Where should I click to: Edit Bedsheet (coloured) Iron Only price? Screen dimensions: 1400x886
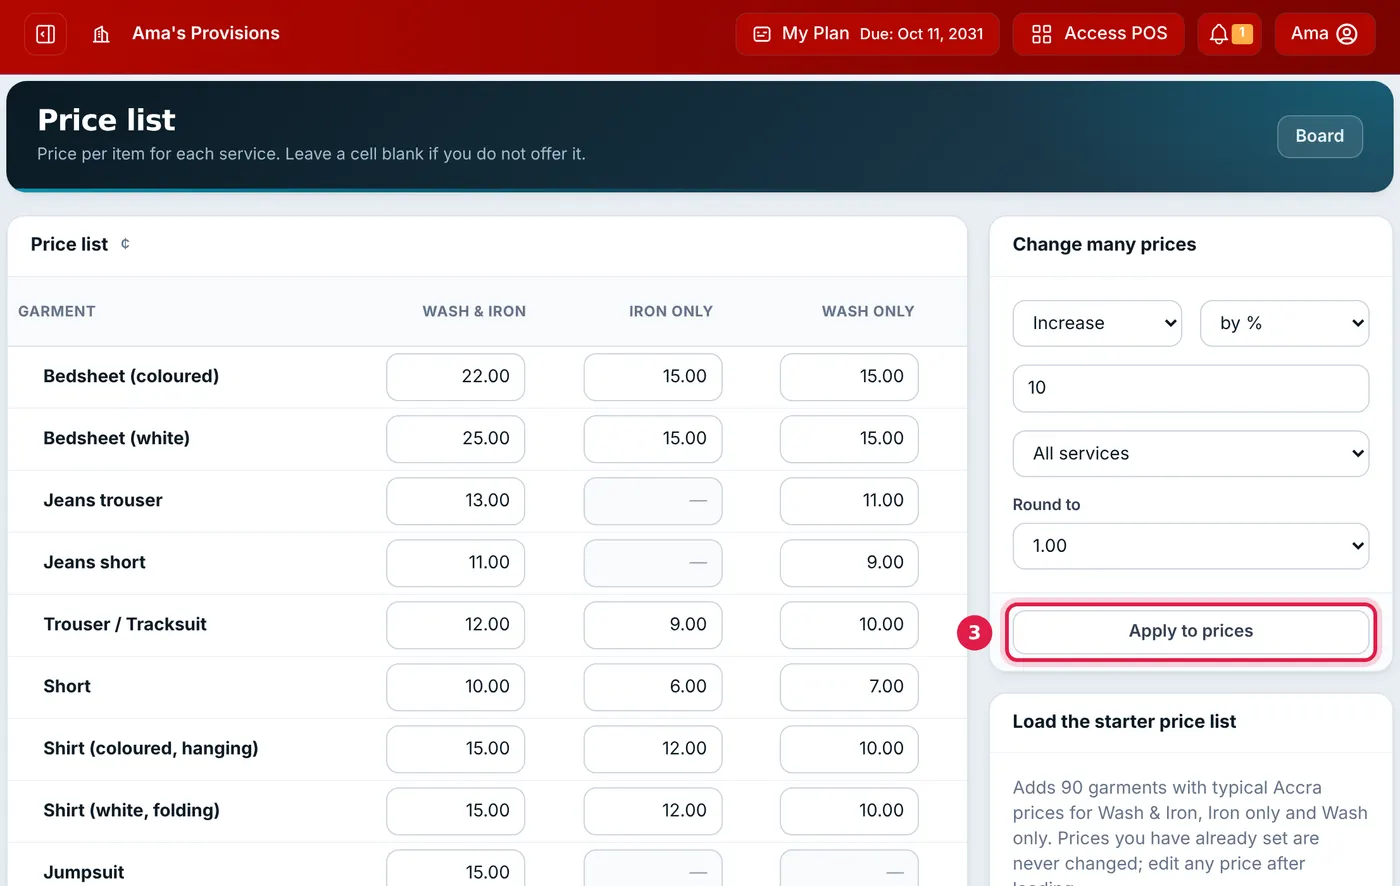coord(653,377)
